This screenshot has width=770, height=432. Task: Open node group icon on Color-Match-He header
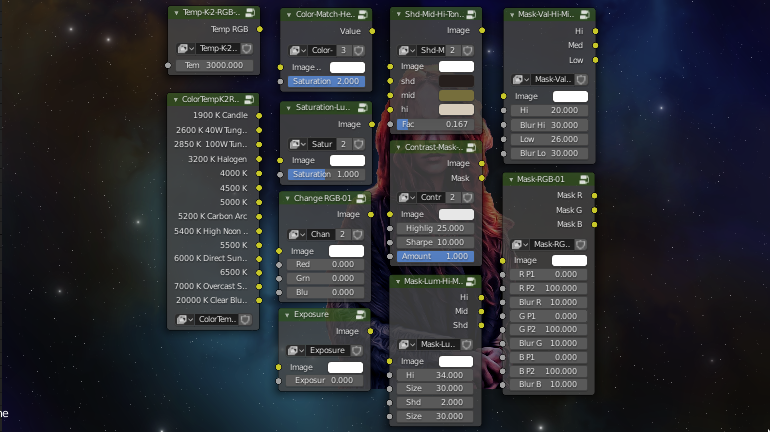pos(363,14)
